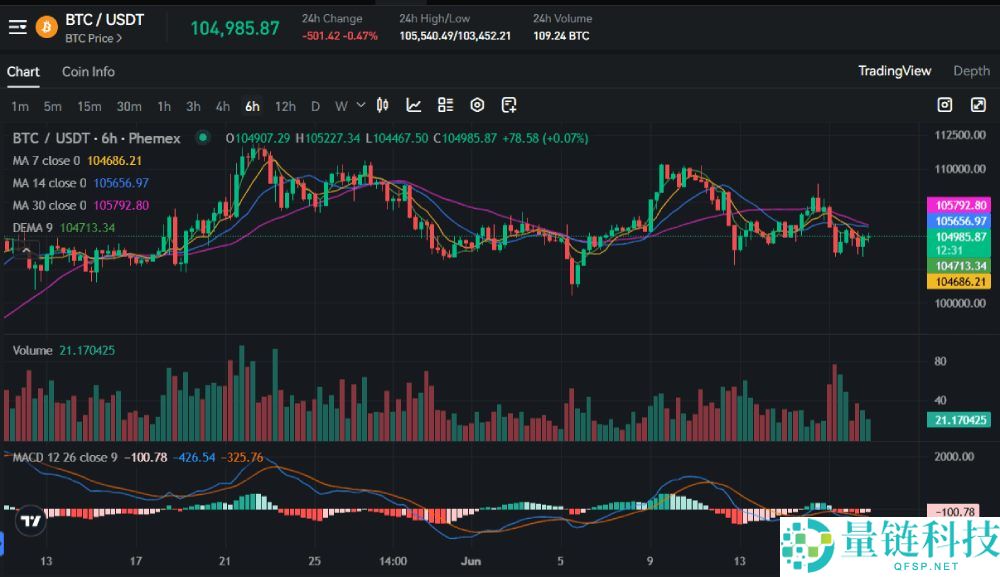Select the 30m timeframe

click(129, 106)
